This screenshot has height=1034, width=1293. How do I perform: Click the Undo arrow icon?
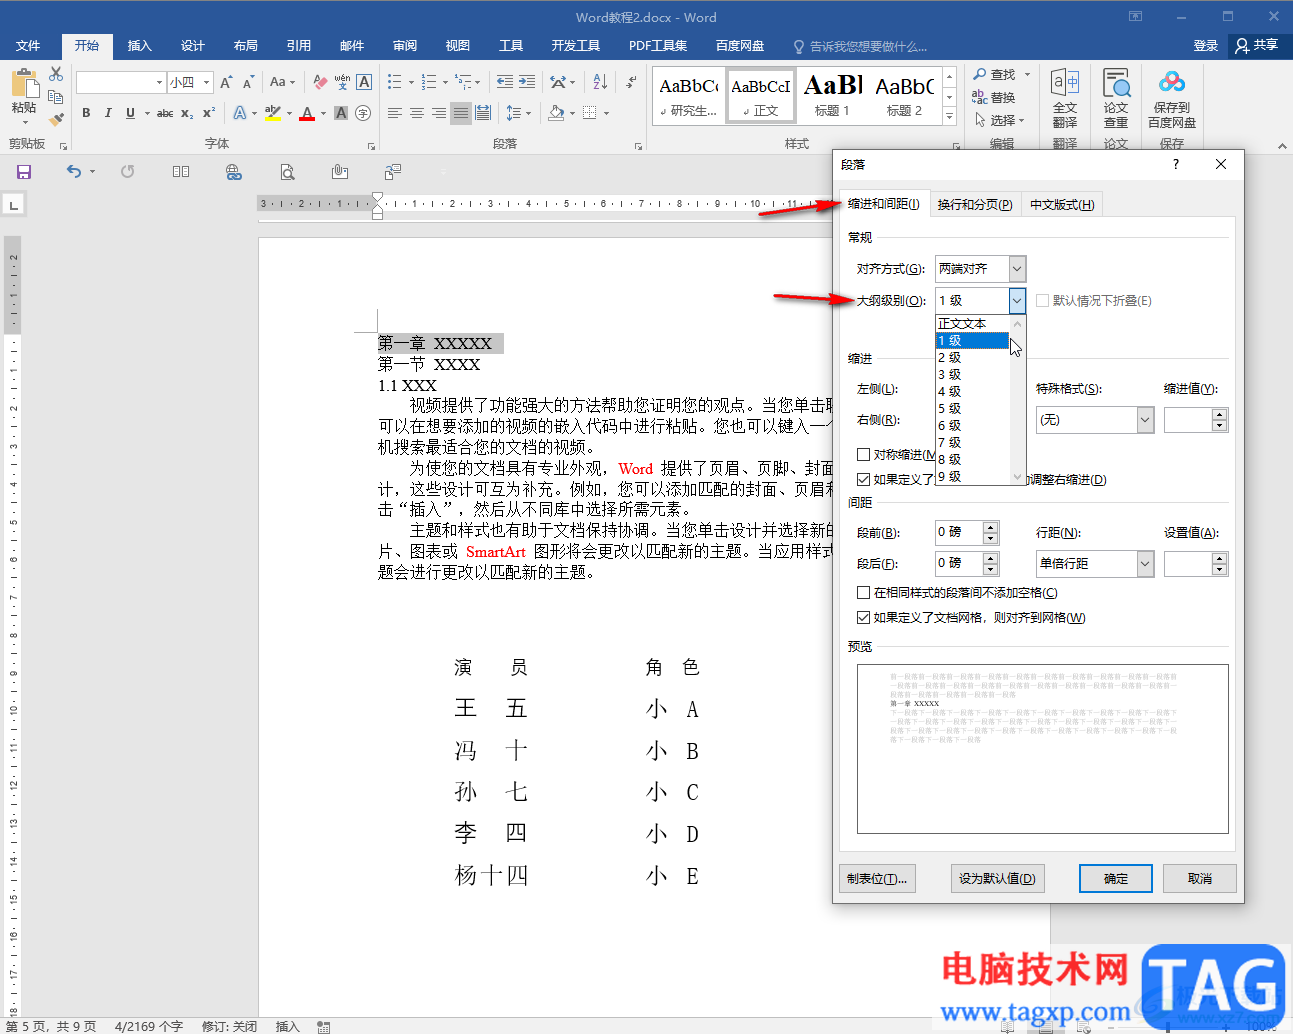pos(74,172)
